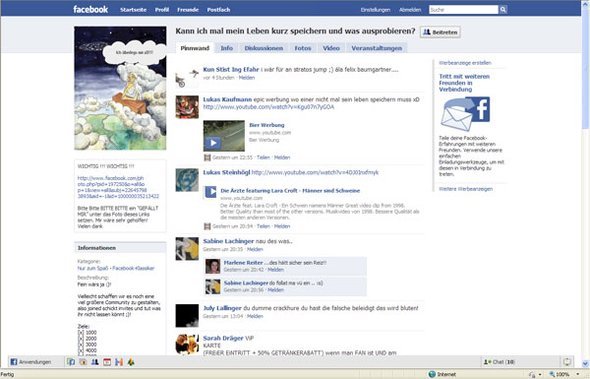Click into the Suche search field
Image resolution: width=590 pixels, height=379 pixels.
(464, 10)
